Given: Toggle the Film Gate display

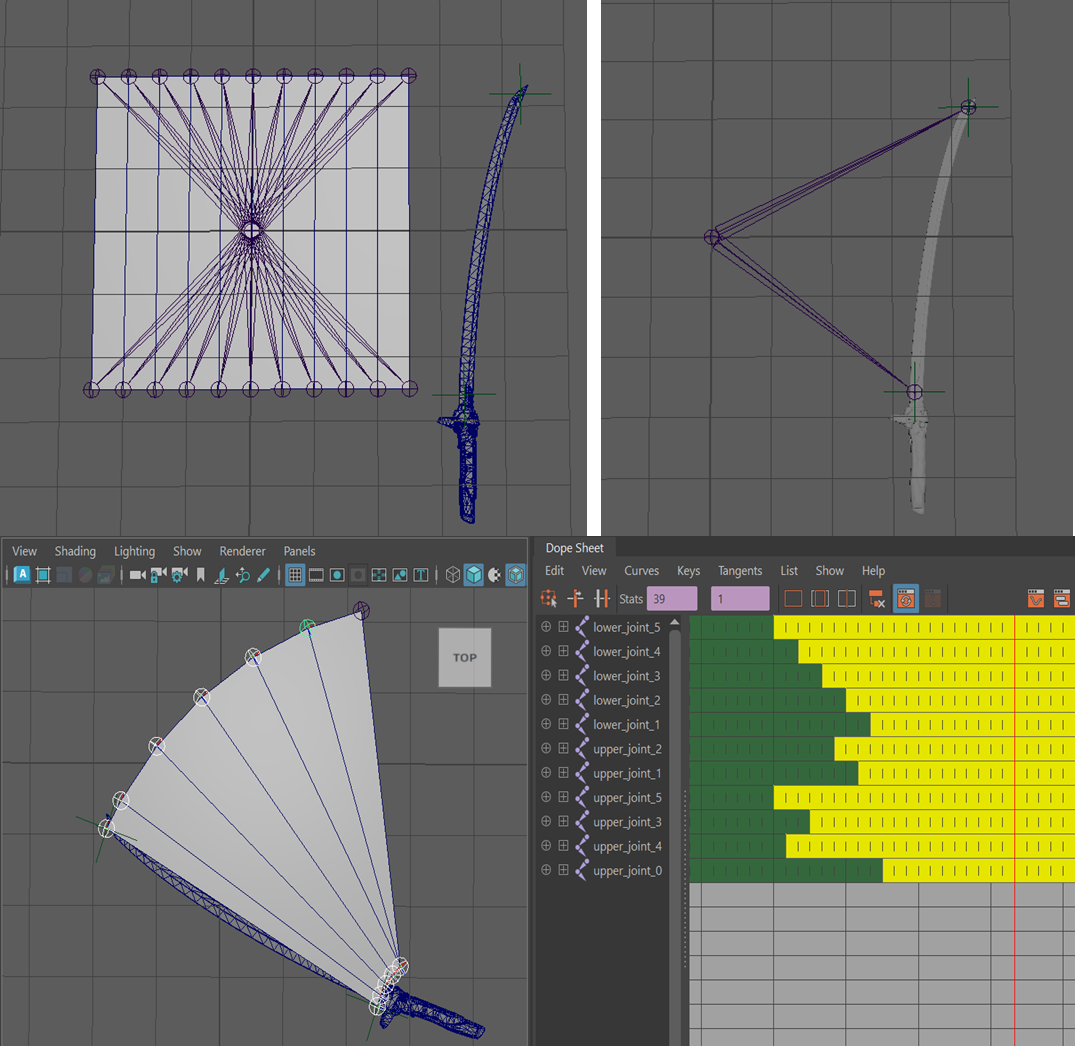Looking at the screenshot, I should tap(316, 575).
